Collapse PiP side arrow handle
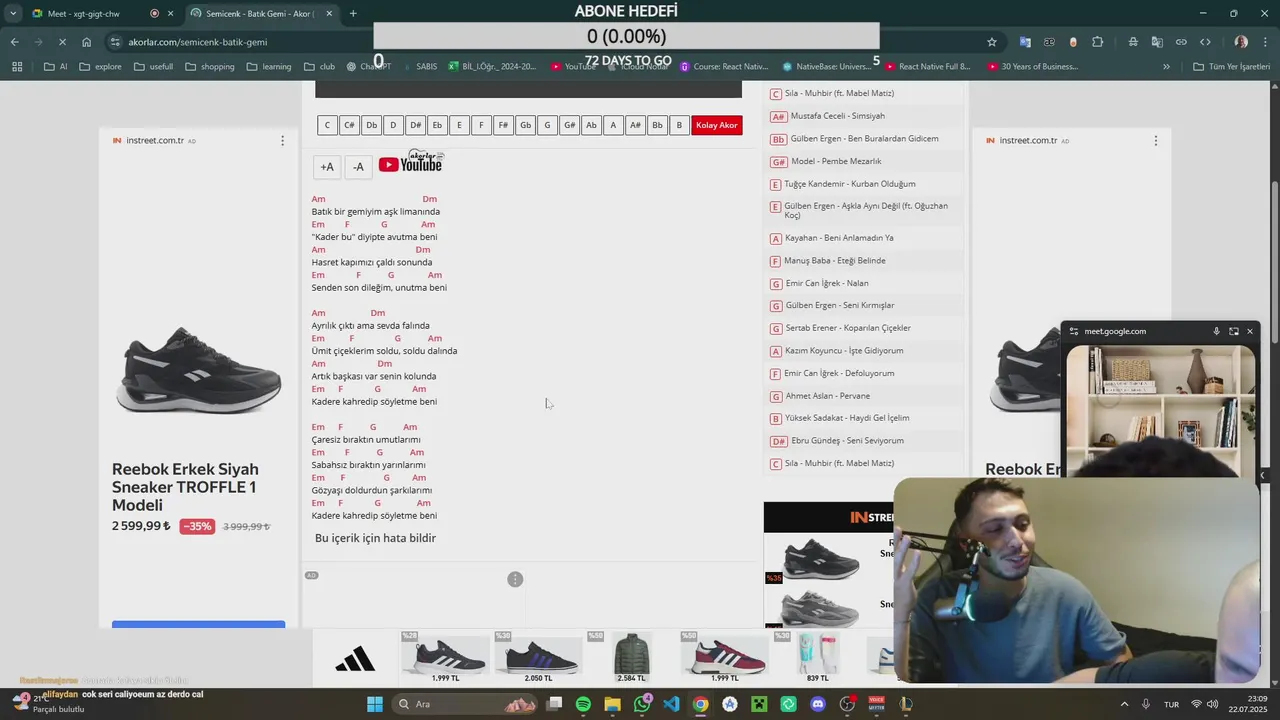Screen dimensions: 1280x720 1262,475
